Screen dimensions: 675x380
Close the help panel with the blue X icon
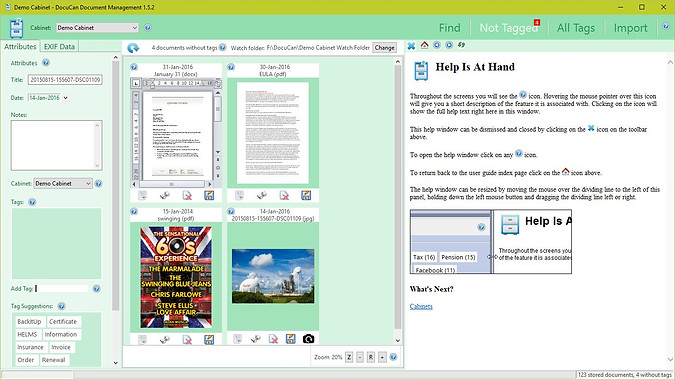[x=411, y=45]
